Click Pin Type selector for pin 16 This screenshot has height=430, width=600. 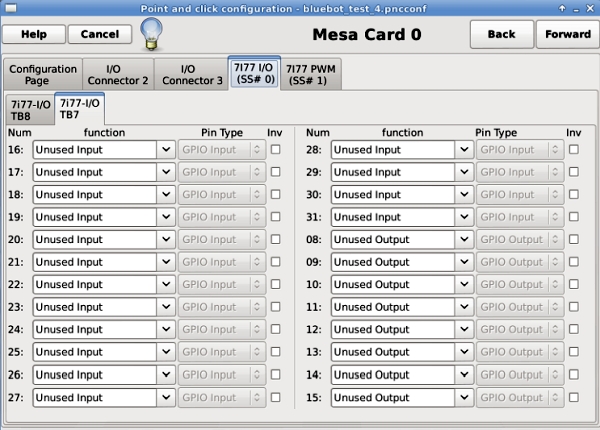click(x=222, y=150)
